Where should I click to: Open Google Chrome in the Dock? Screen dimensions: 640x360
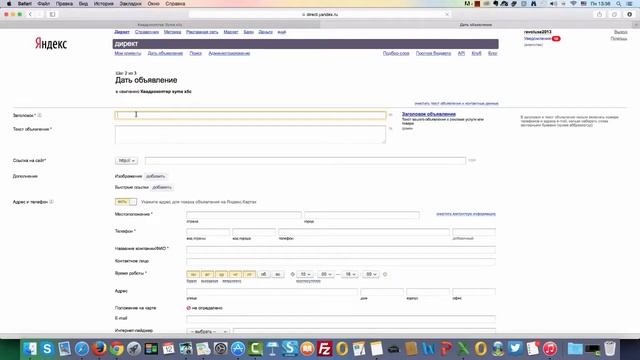coord(117,349)
